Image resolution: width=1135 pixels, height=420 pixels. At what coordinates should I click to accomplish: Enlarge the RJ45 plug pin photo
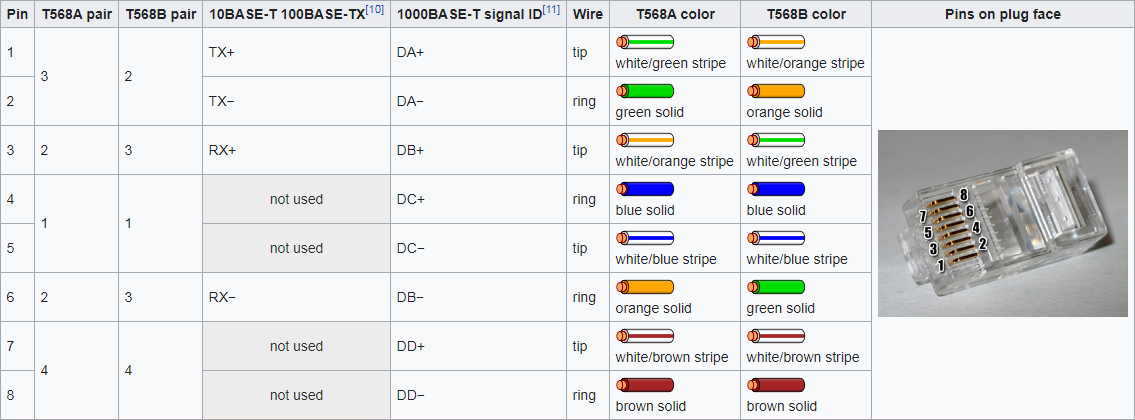(1002, 224)
